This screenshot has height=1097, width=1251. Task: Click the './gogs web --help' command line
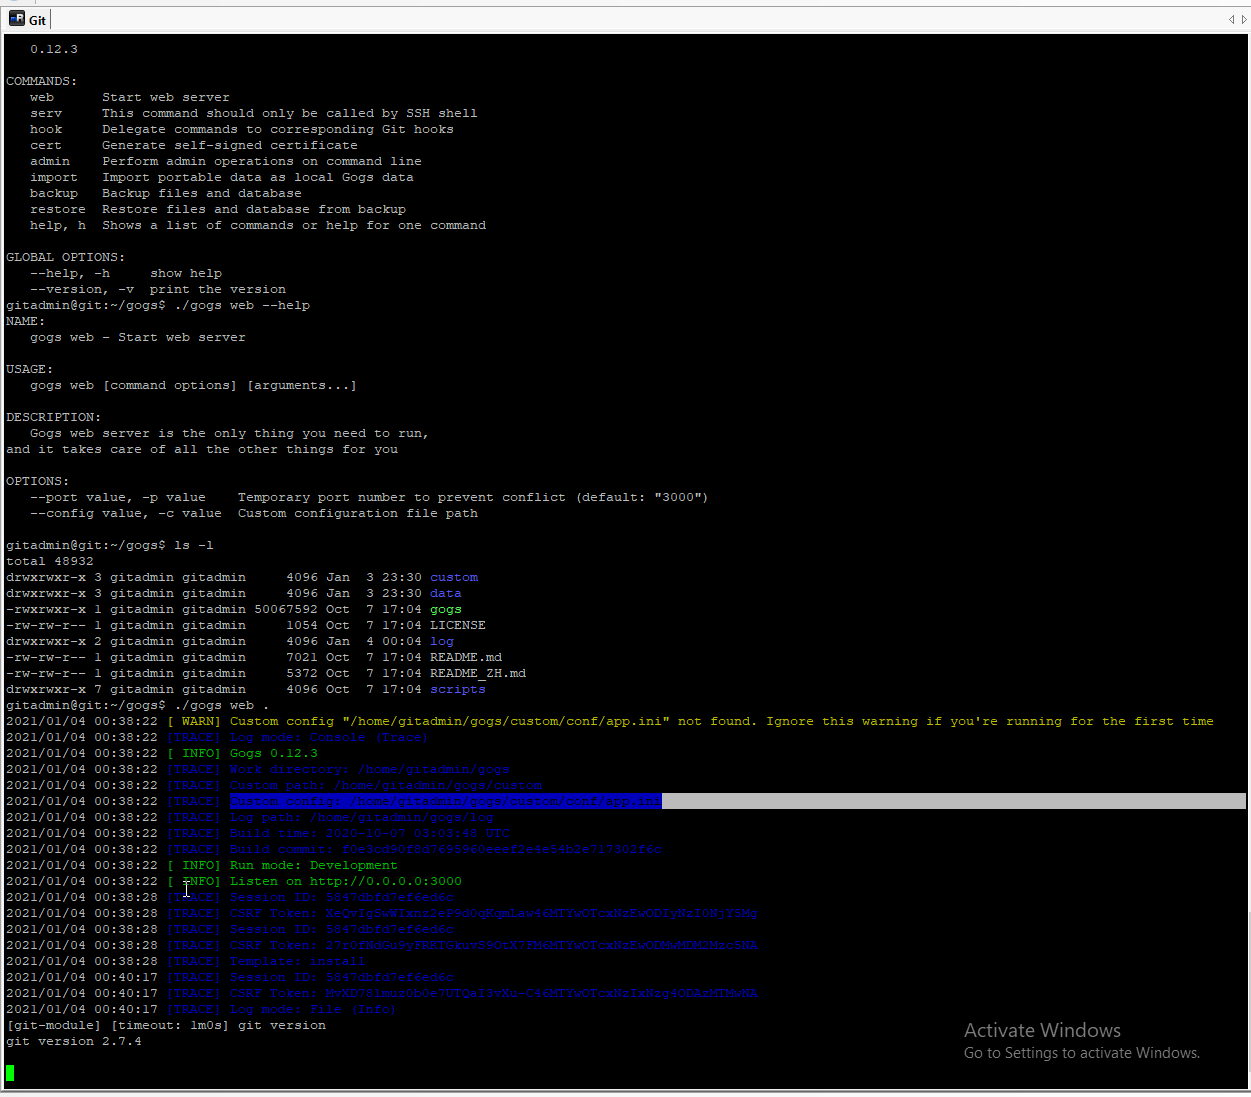pyautogui.click(x=158, y=305)
